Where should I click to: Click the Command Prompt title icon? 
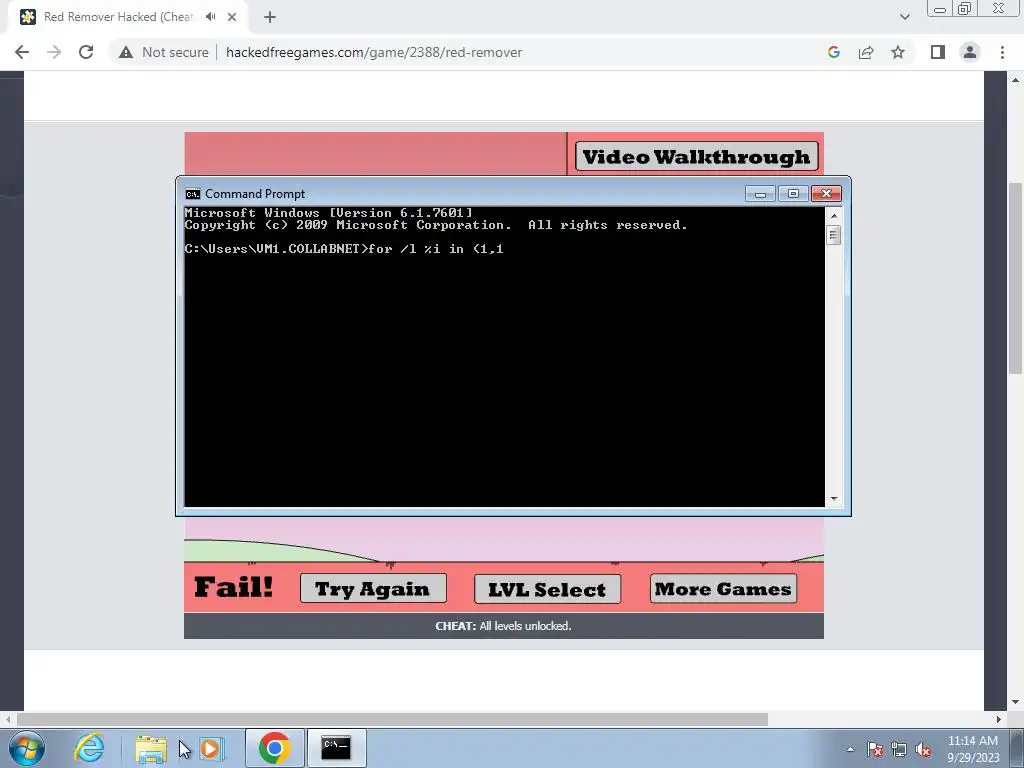[x=192, y=194]
